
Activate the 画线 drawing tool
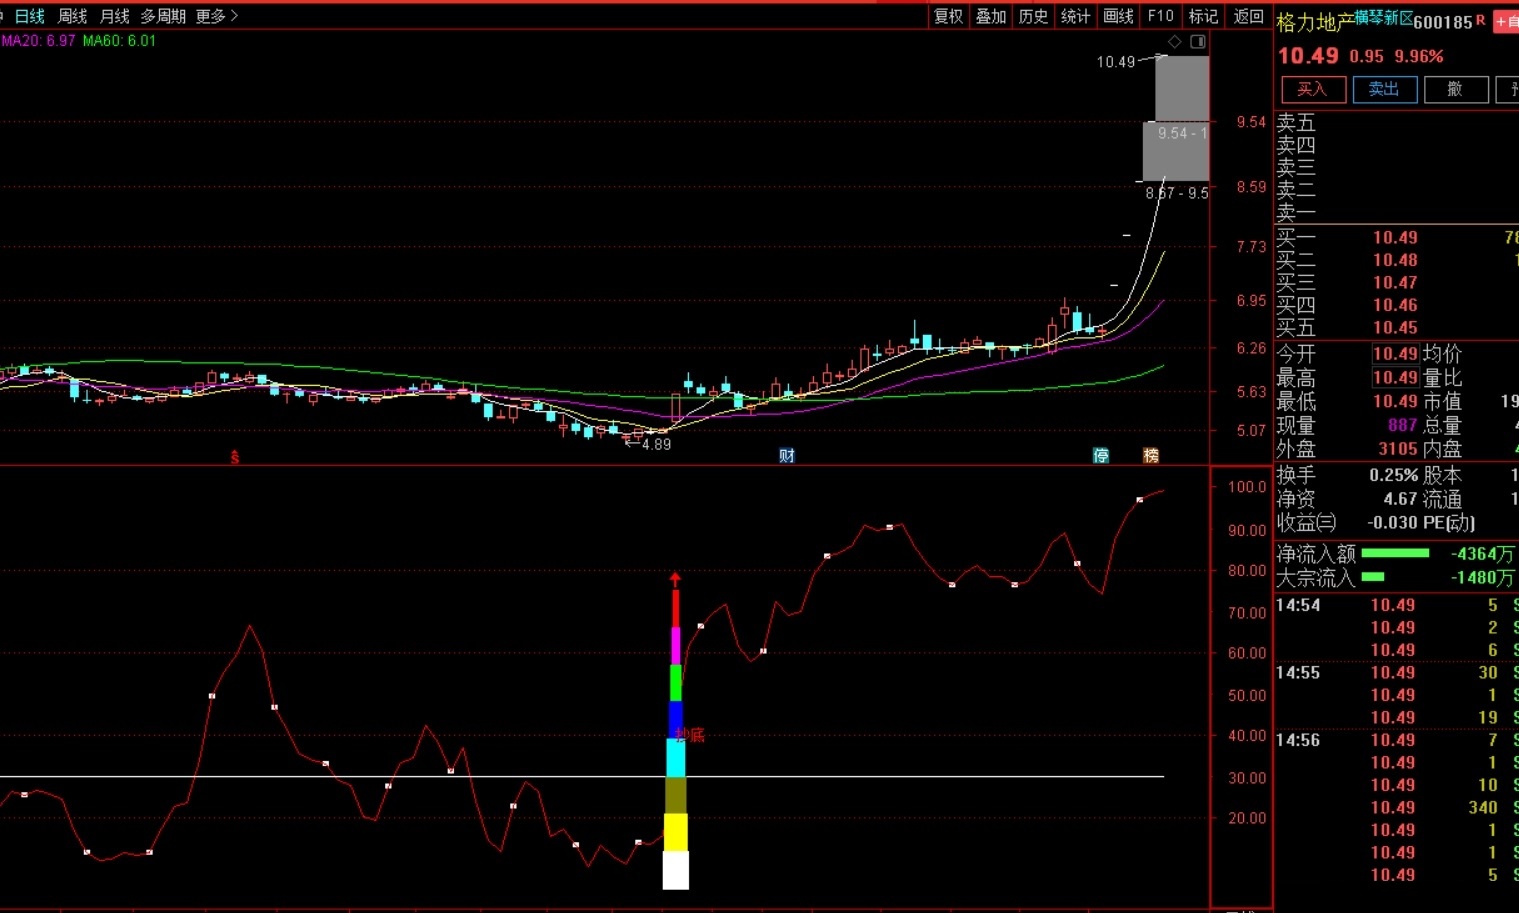pos(1118,16)
